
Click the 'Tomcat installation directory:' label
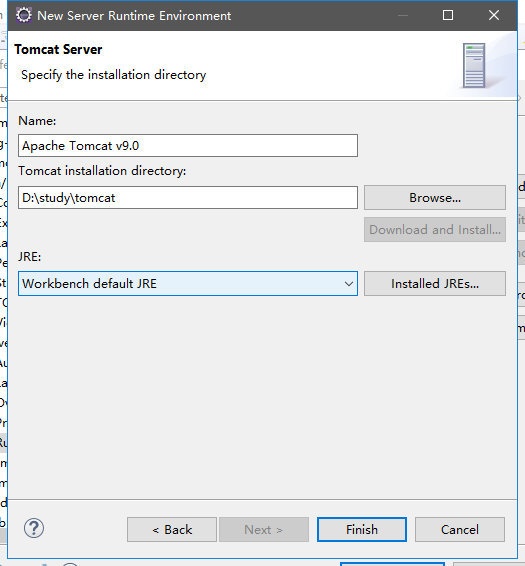(102, 170)
